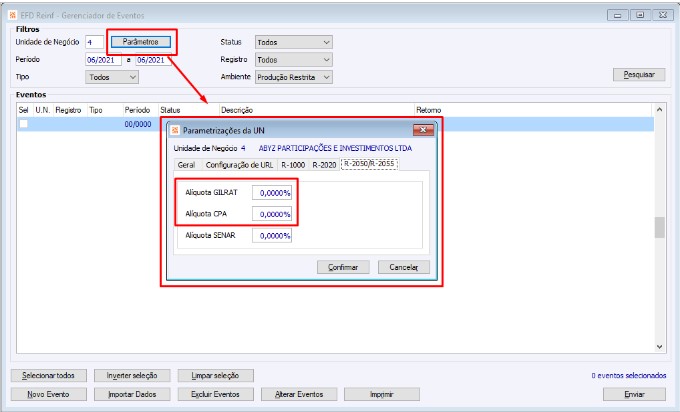This screenshot has width=680, height=412.
Task: Click the Alterar Eventos button
Action: coord(299,394)
